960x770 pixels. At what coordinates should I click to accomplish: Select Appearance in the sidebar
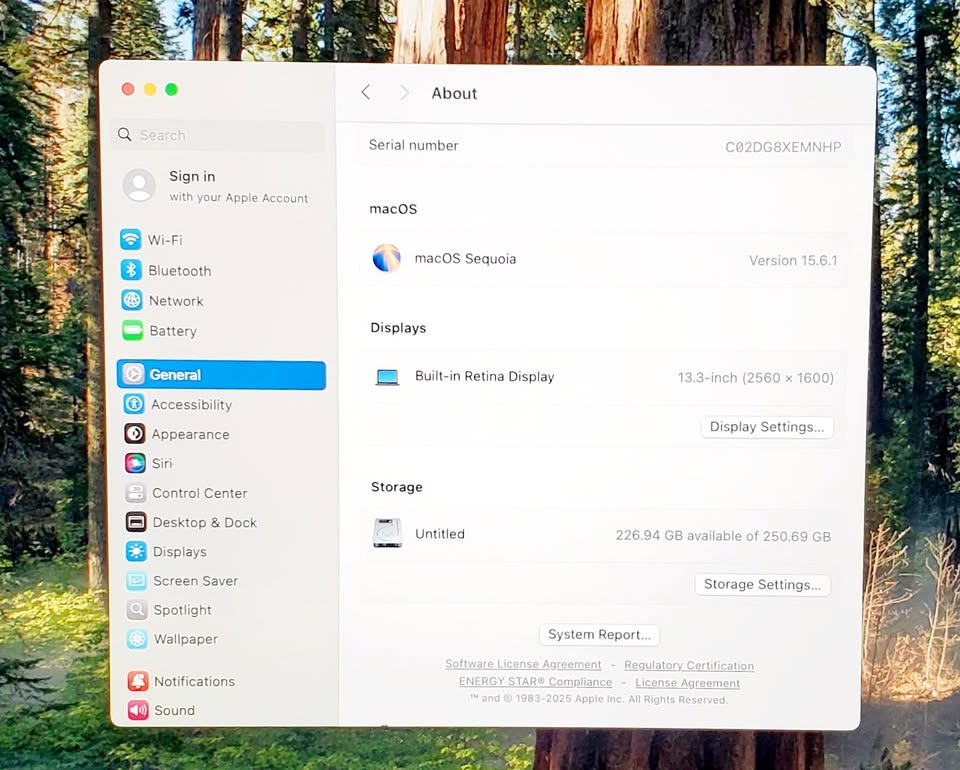pos(190,434)
